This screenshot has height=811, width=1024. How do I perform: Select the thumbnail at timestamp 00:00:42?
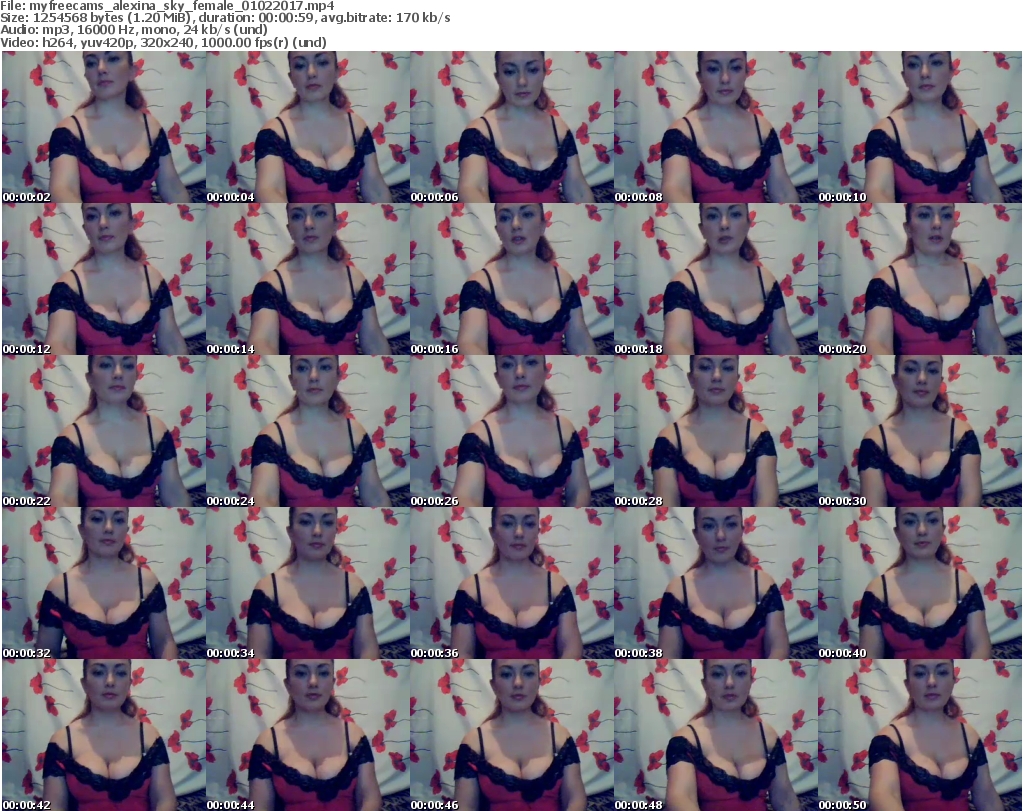[x=104, y=735]
